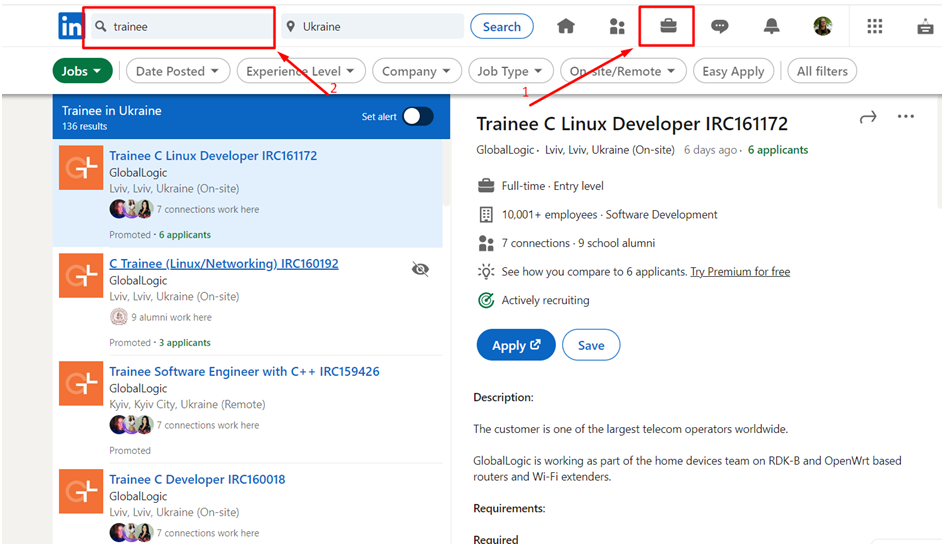
Task: Open the Messaging chat bubble icon
Action: tap(719, 27)
